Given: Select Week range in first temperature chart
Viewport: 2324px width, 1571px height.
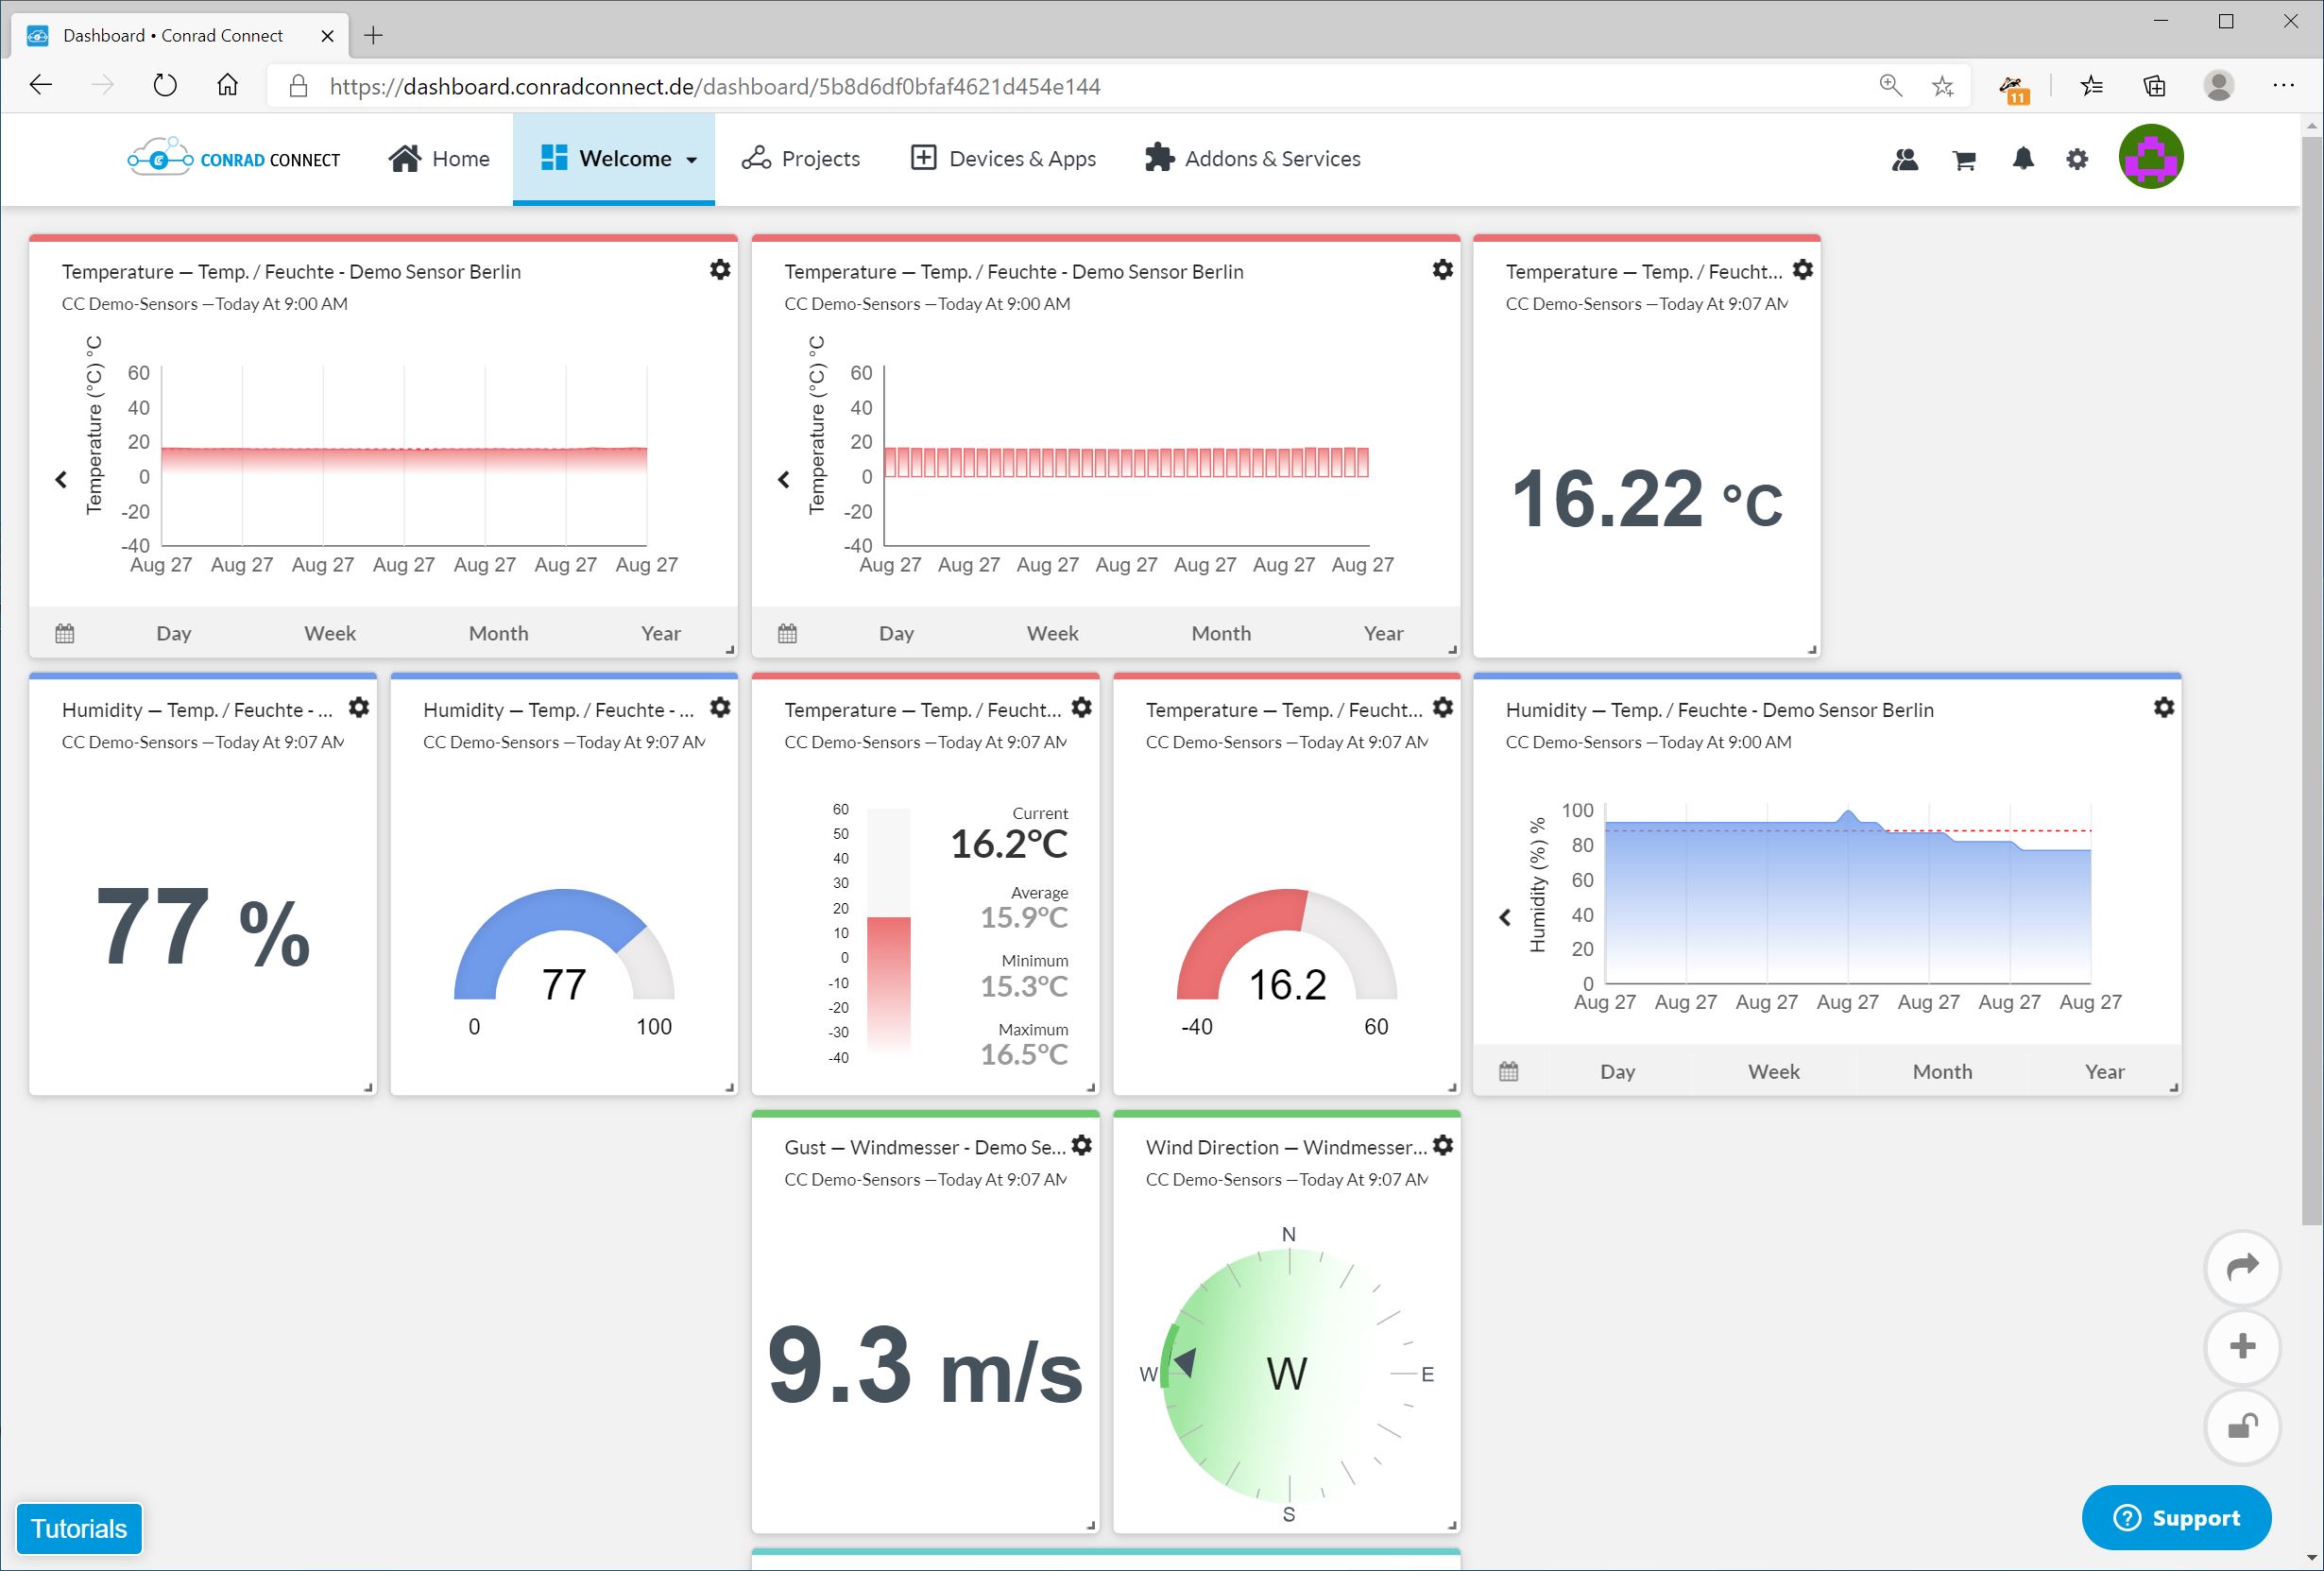Looking at the screenshot, I should [329, 633].
